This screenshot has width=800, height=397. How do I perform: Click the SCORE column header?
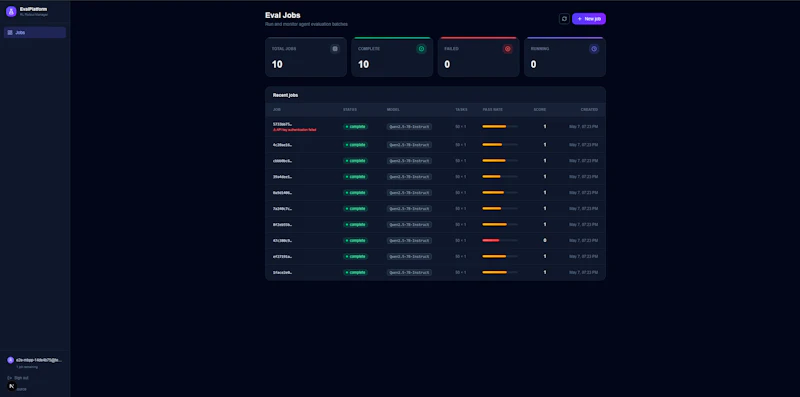point(540,110)
